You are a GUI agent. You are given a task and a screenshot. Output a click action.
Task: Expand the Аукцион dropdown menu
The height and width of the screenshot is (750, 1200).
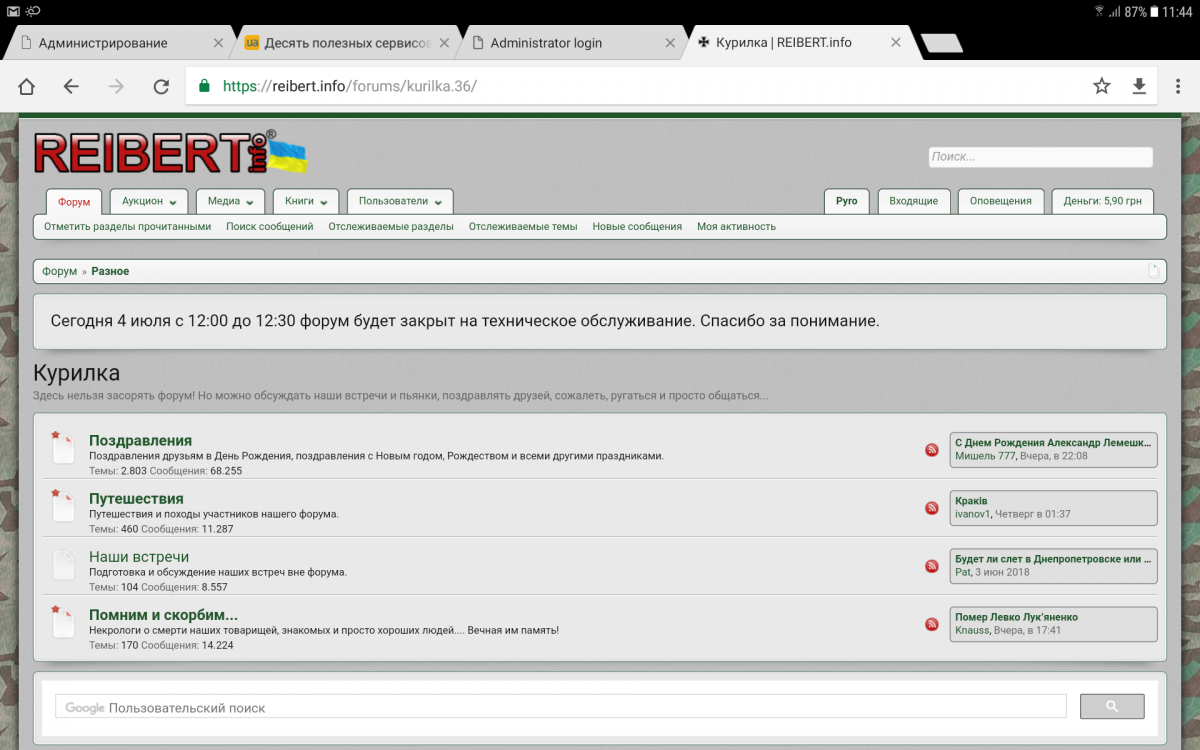click(x=149, y=201)
